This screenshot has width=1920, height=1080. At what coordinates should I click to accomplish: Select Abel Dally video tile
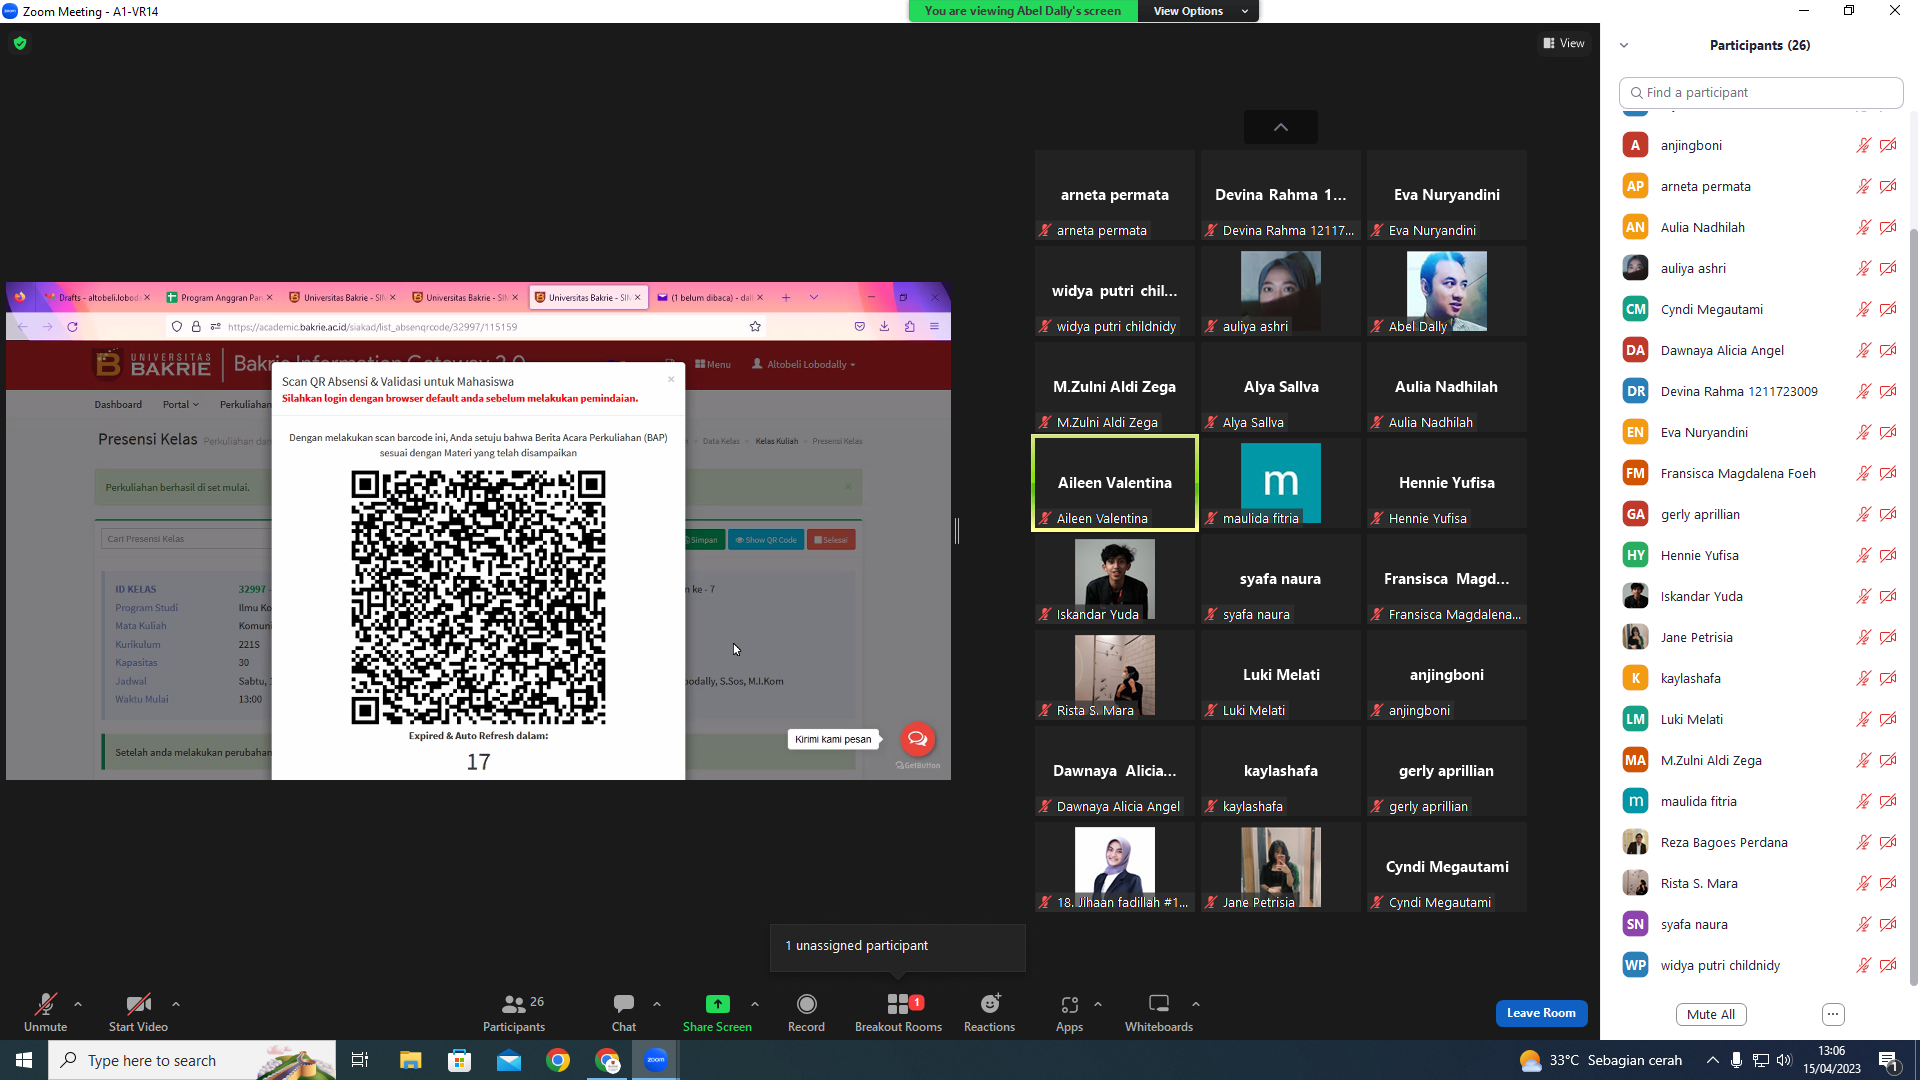click(x=1447, y=291)
